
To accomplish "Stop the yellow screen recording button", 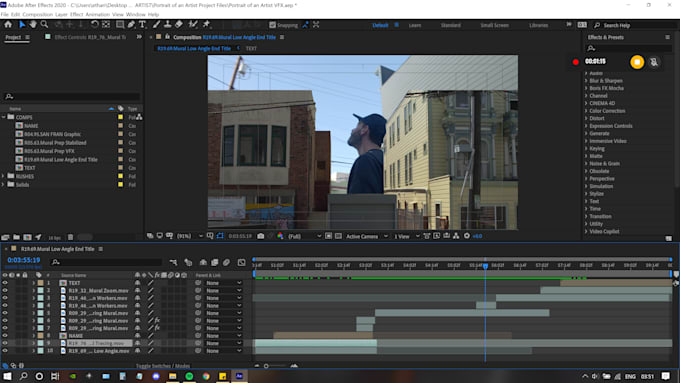I will 637,62.
